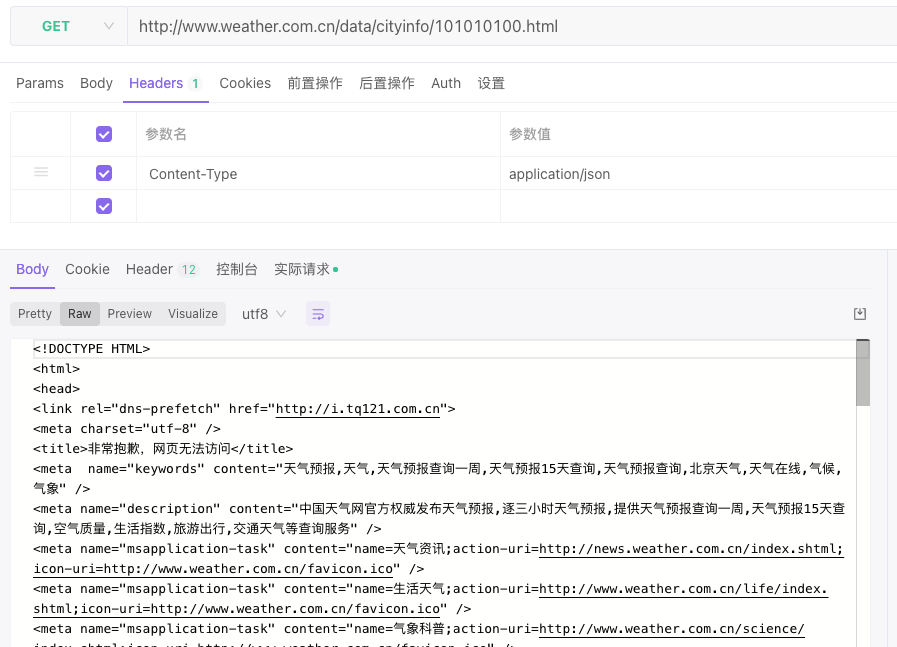Open the www.weather.com.cn/science/ link
The height and width of the screenshot is (647, 897).
672,629
